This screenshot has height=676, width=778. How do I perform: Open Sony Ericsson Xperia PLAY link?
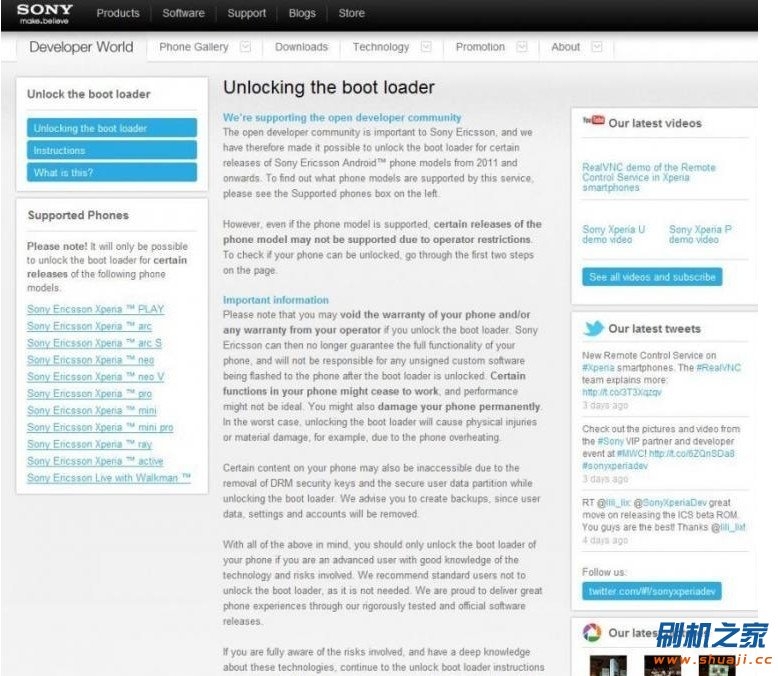pyautogui.click(x=95, y=309)
